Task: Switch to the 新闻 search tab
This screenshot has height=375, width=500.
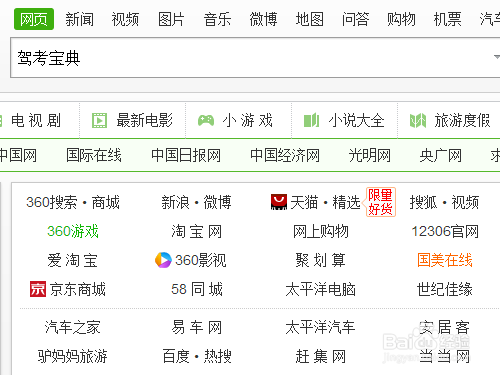Action: [79, 19]
